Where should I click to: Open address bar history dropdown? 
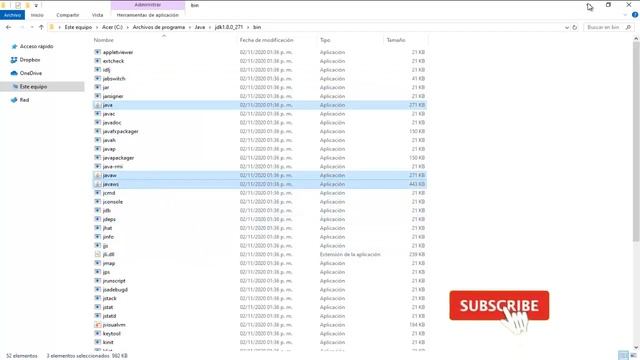pyautogui.click(x=567, y=27)
